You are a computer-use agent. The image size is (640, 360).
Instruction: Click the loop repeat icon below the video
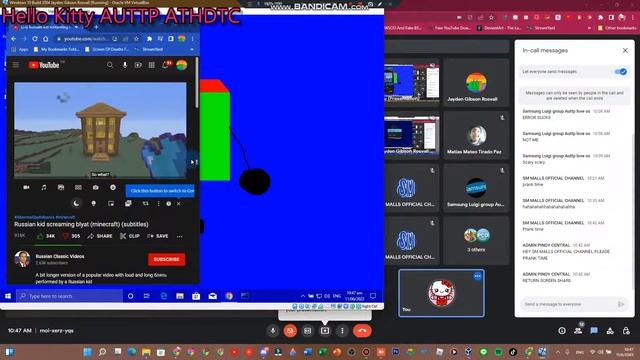146,203
